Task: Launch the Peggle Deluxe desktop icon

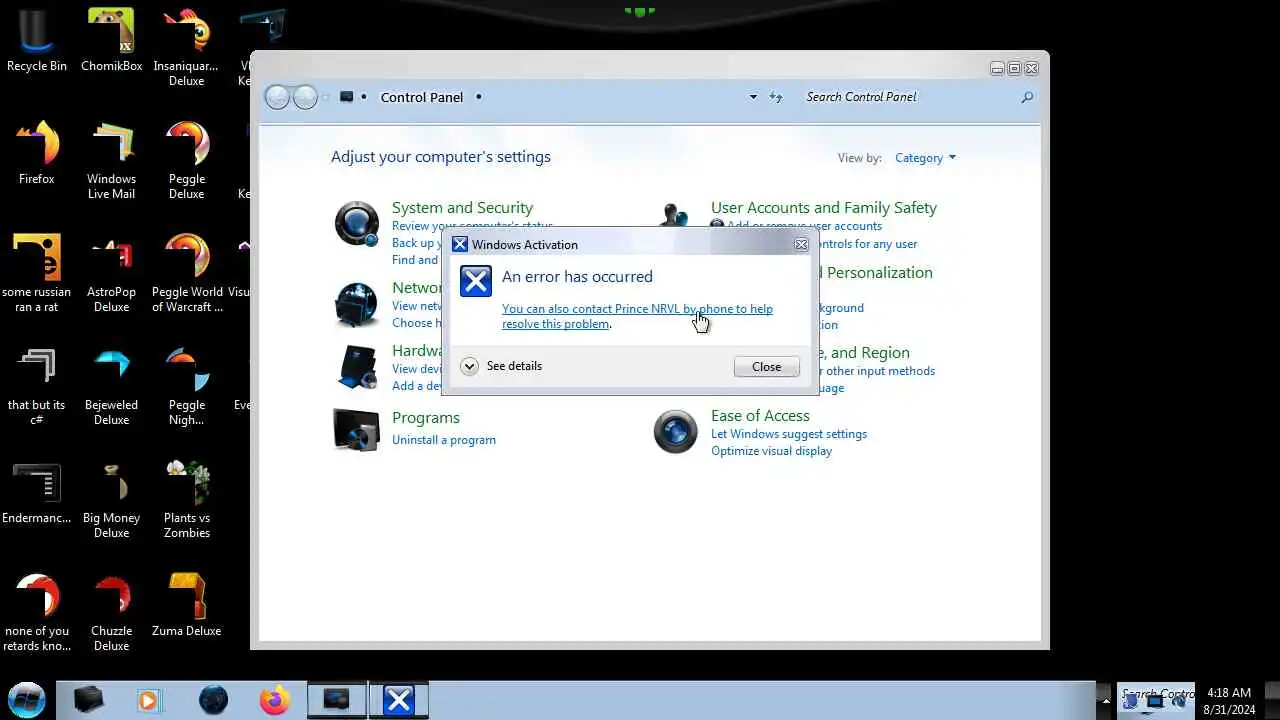Action: [186, 160]
